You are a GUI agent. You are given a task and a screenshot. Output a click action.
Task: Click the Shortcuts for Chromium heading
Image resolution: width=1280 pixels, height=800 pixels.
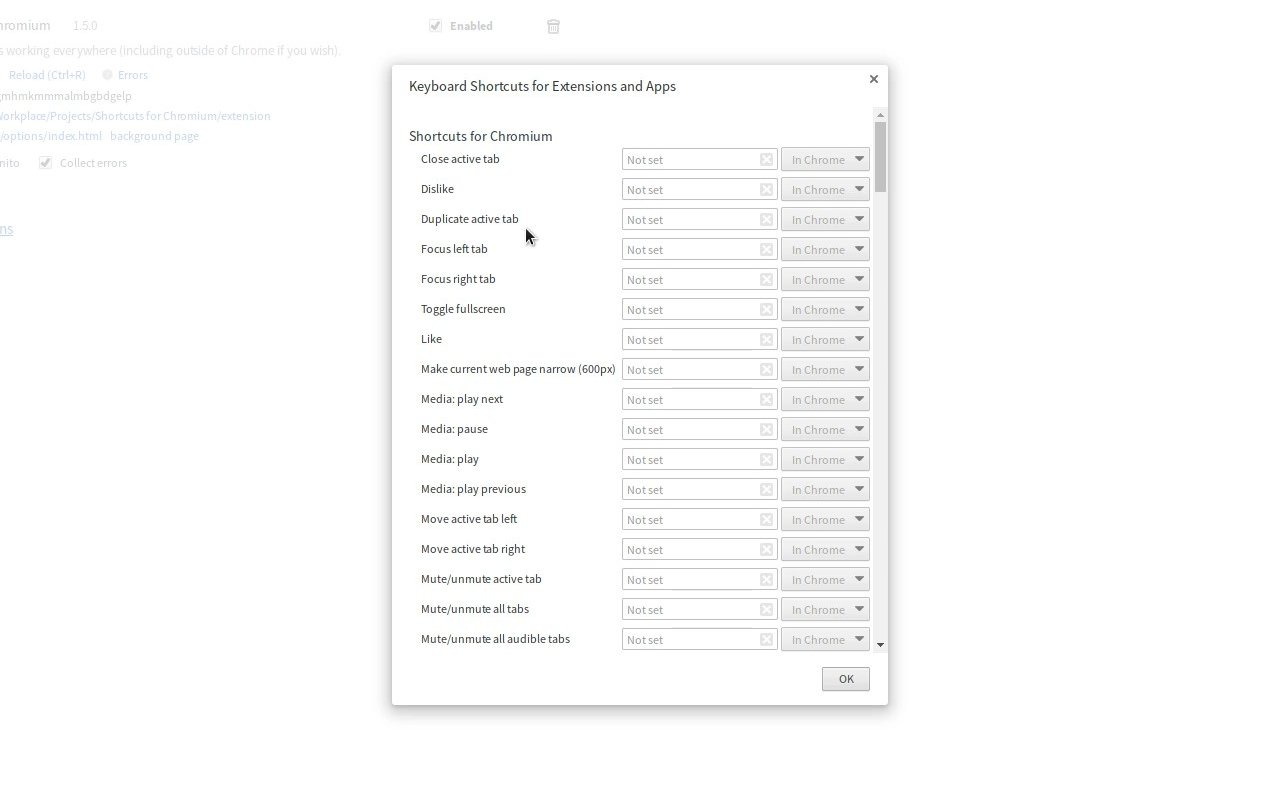(x=480, y=136)
